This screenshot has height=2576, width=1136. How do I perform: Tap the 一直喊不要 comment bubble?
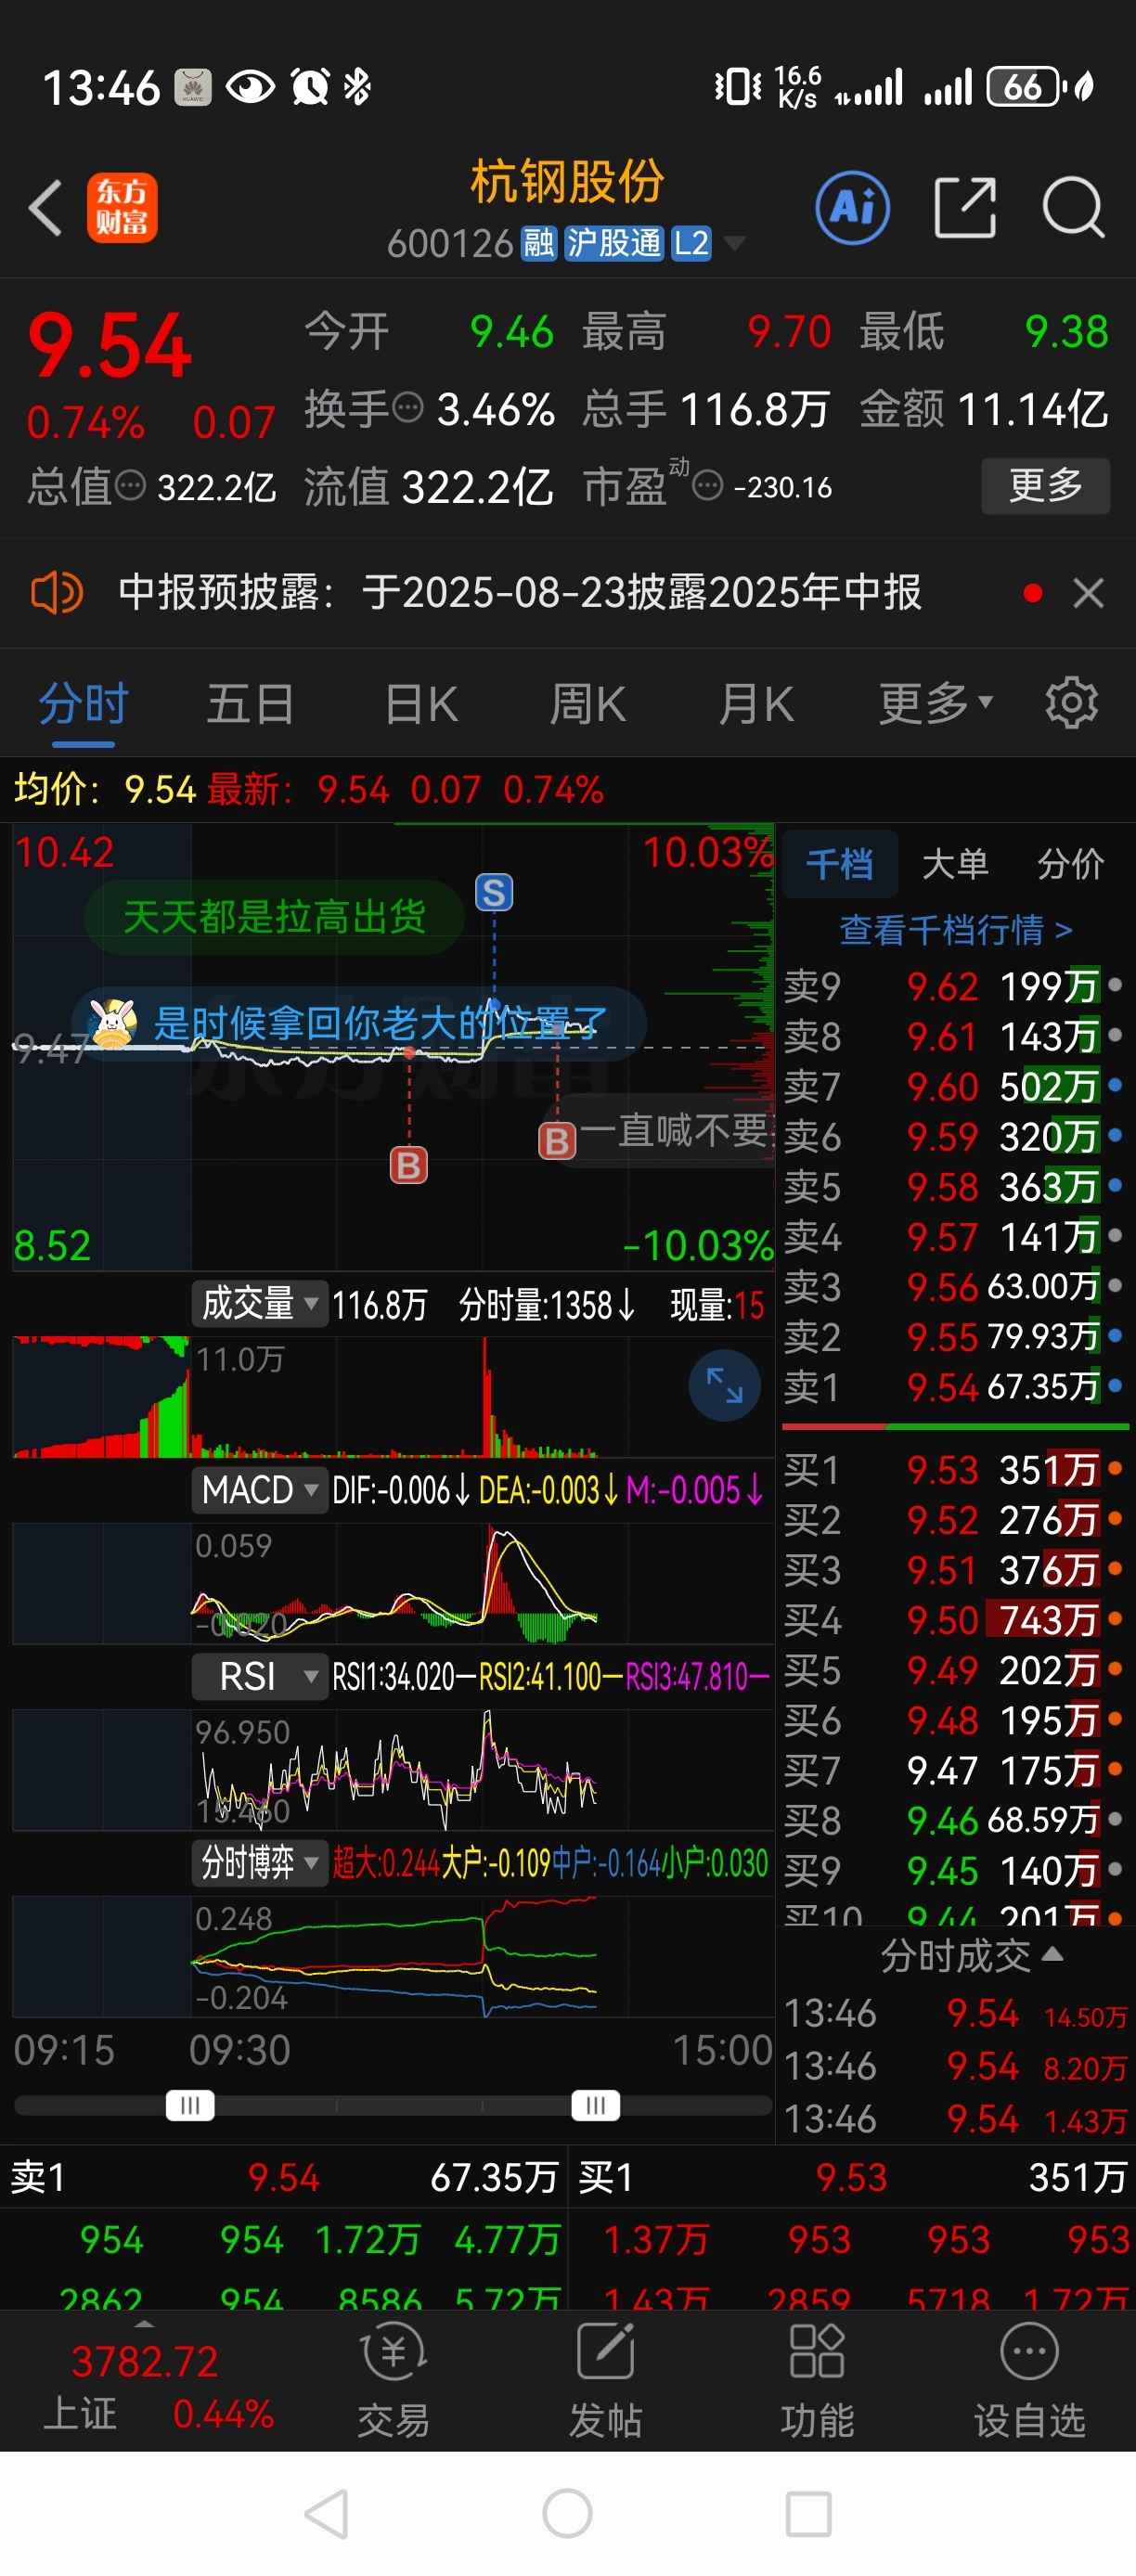[660, 1132]
